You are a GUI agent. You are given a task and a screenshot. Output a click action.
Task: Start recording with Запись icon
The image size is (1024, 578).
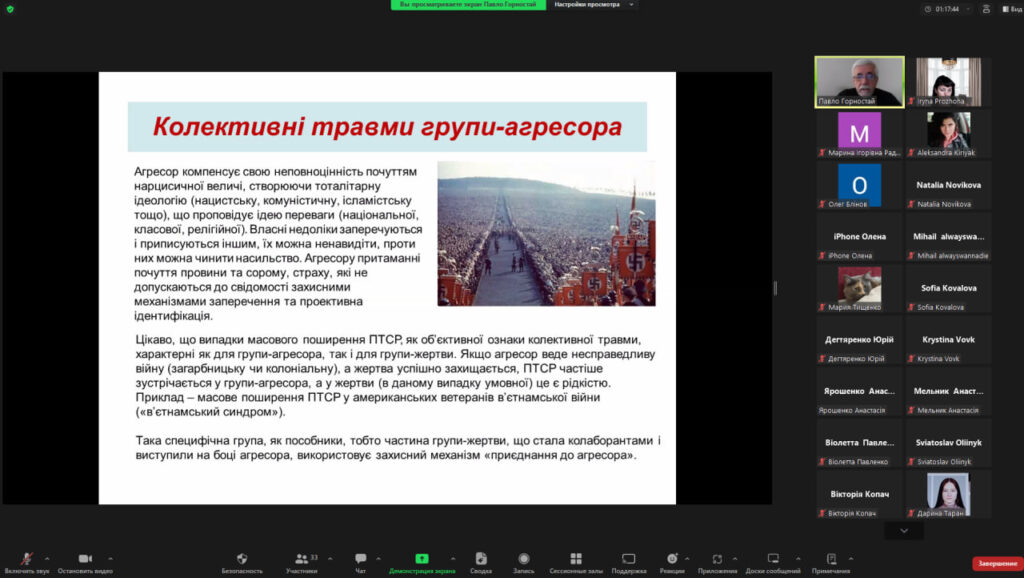[523, 559]
